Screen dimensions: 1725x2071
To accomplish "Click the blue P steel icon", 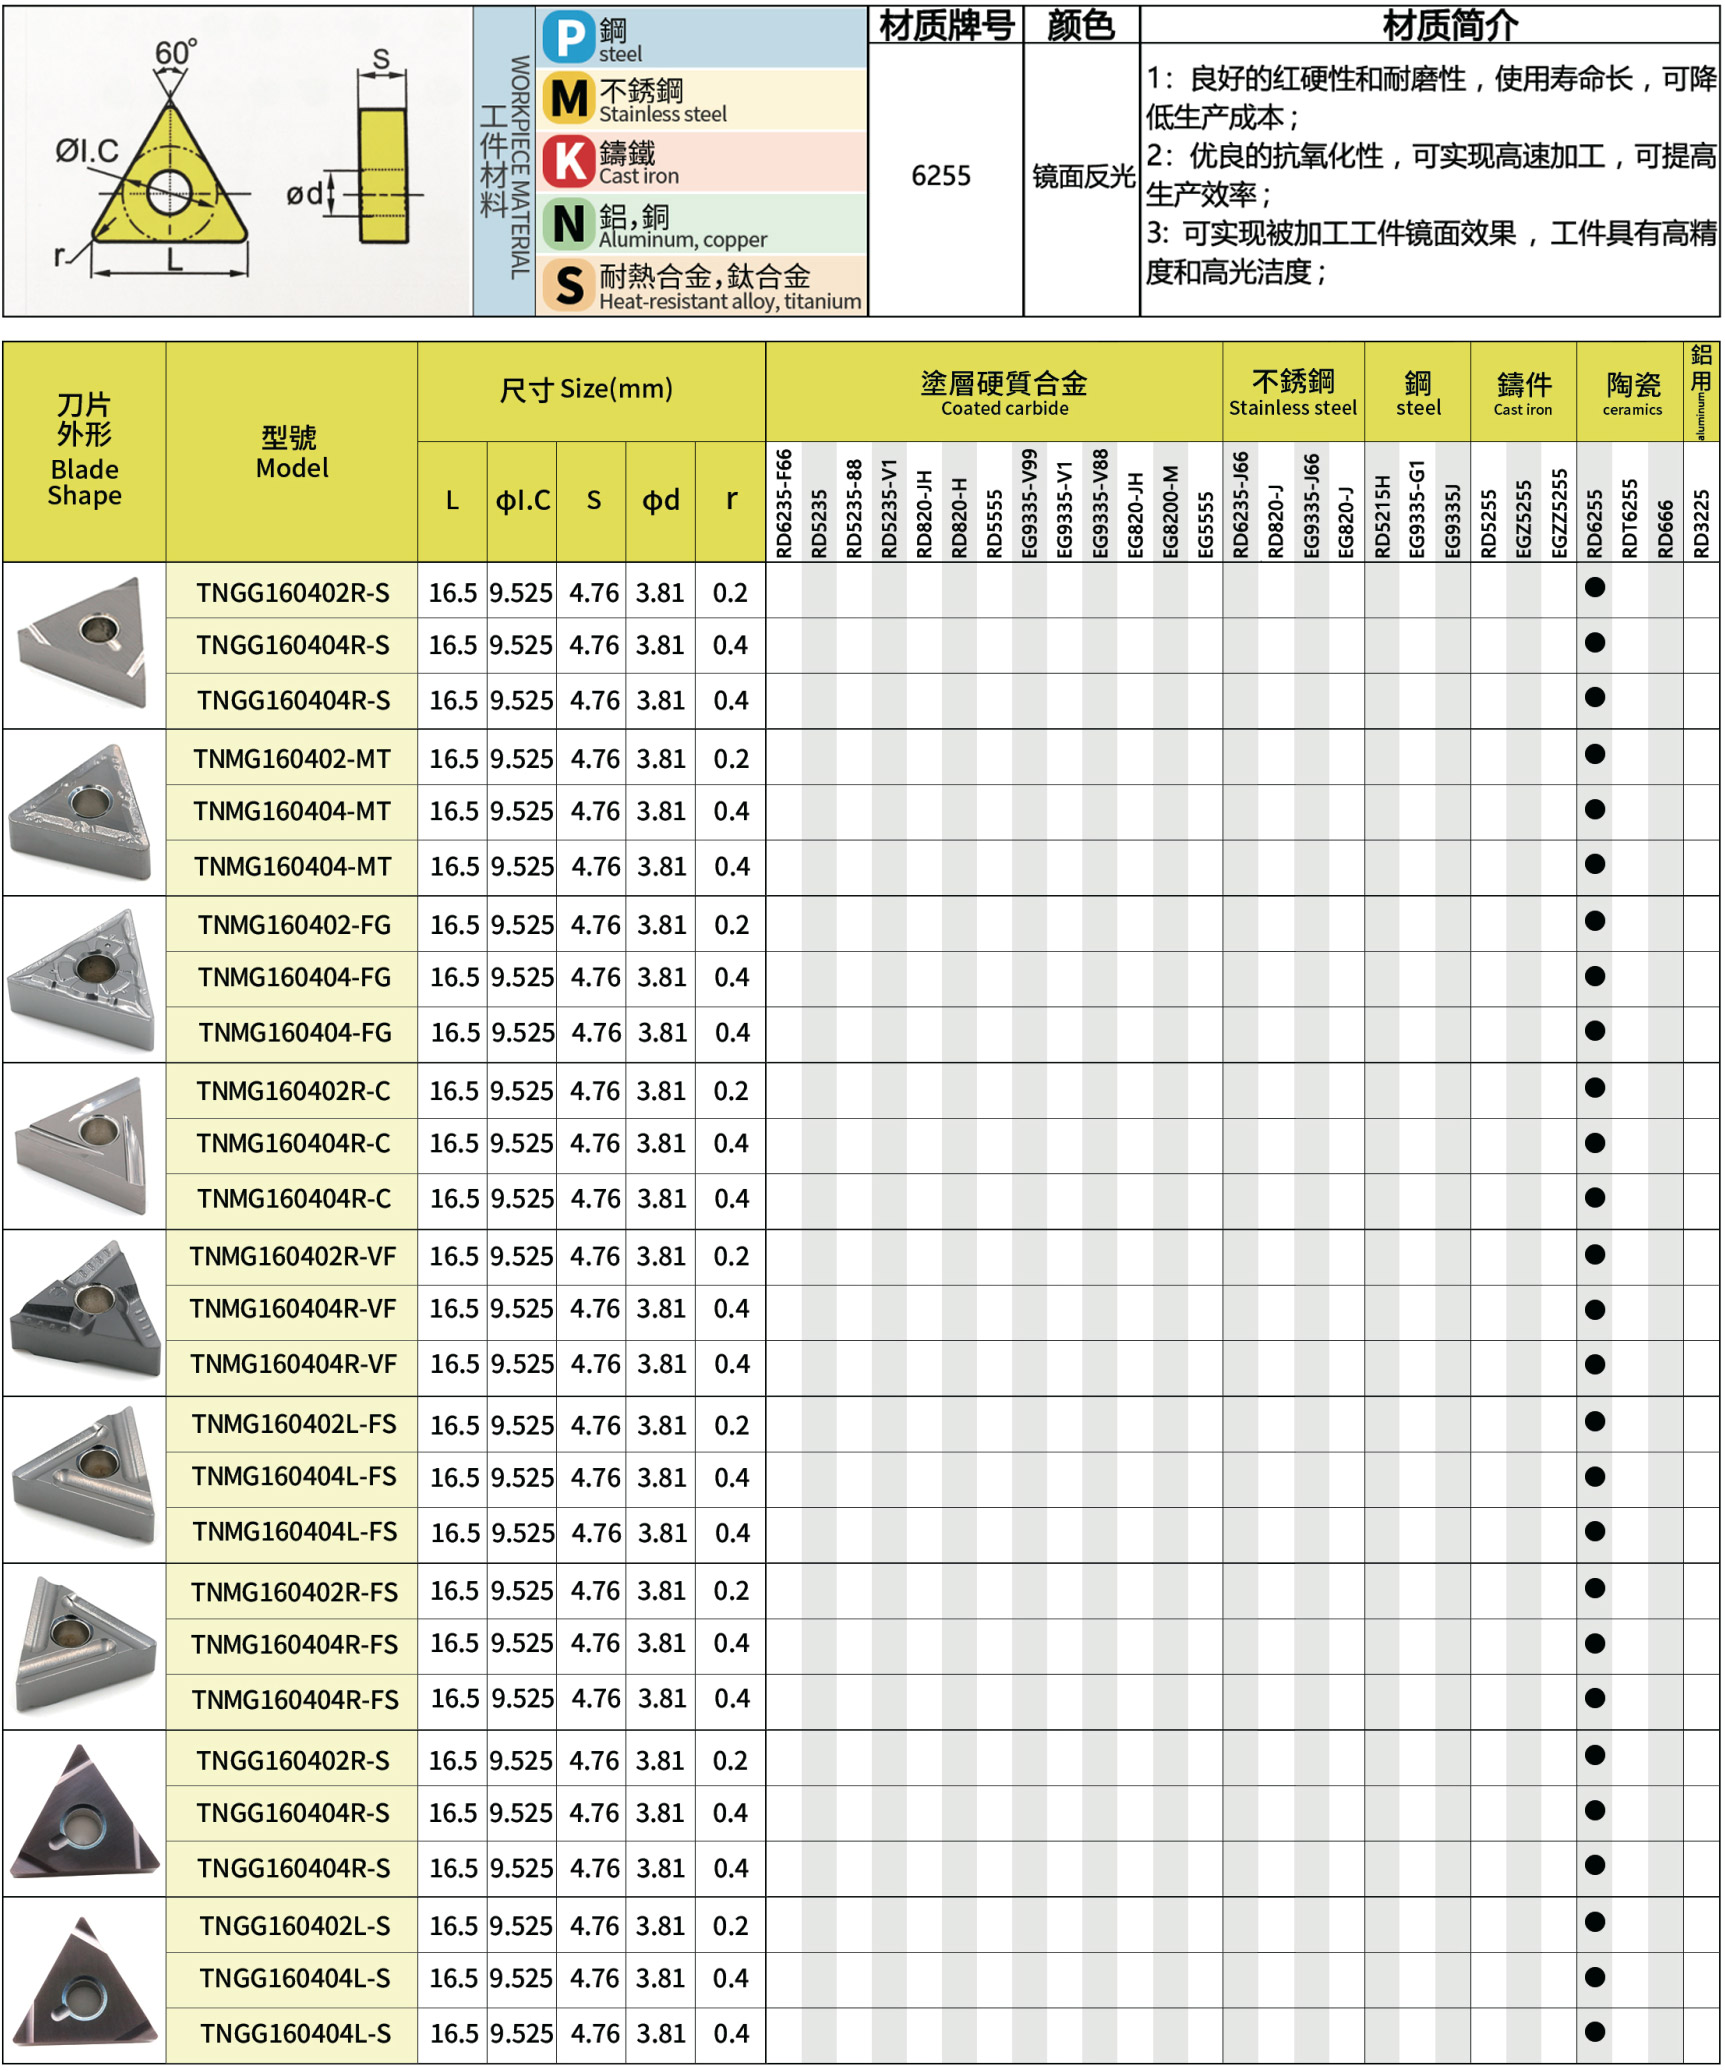I will (x=569, y=38).
